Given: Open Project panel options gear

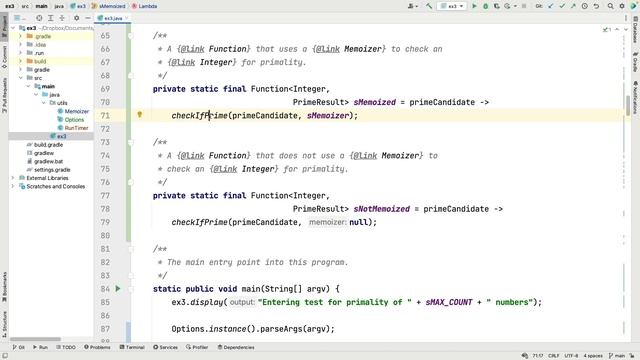Looking at the screenshot, I should (x=76, y=18).
